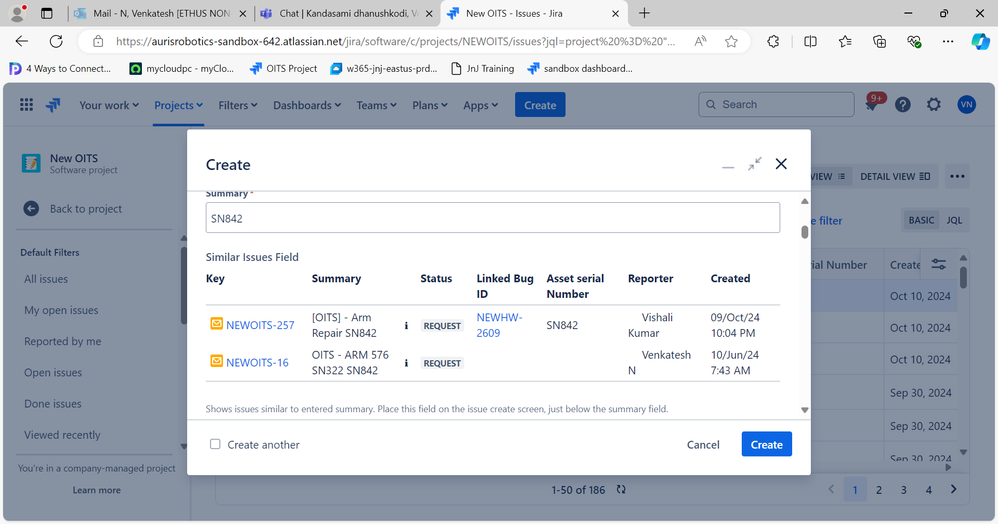Click the New OITS project avatar icon

(x=31, y=164)
